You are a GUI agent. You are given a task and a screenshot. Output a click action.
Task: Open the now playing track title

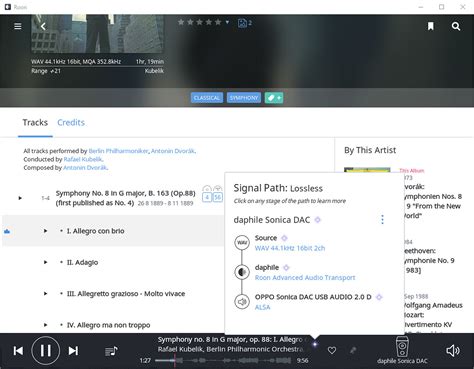(x=230, y=340)
